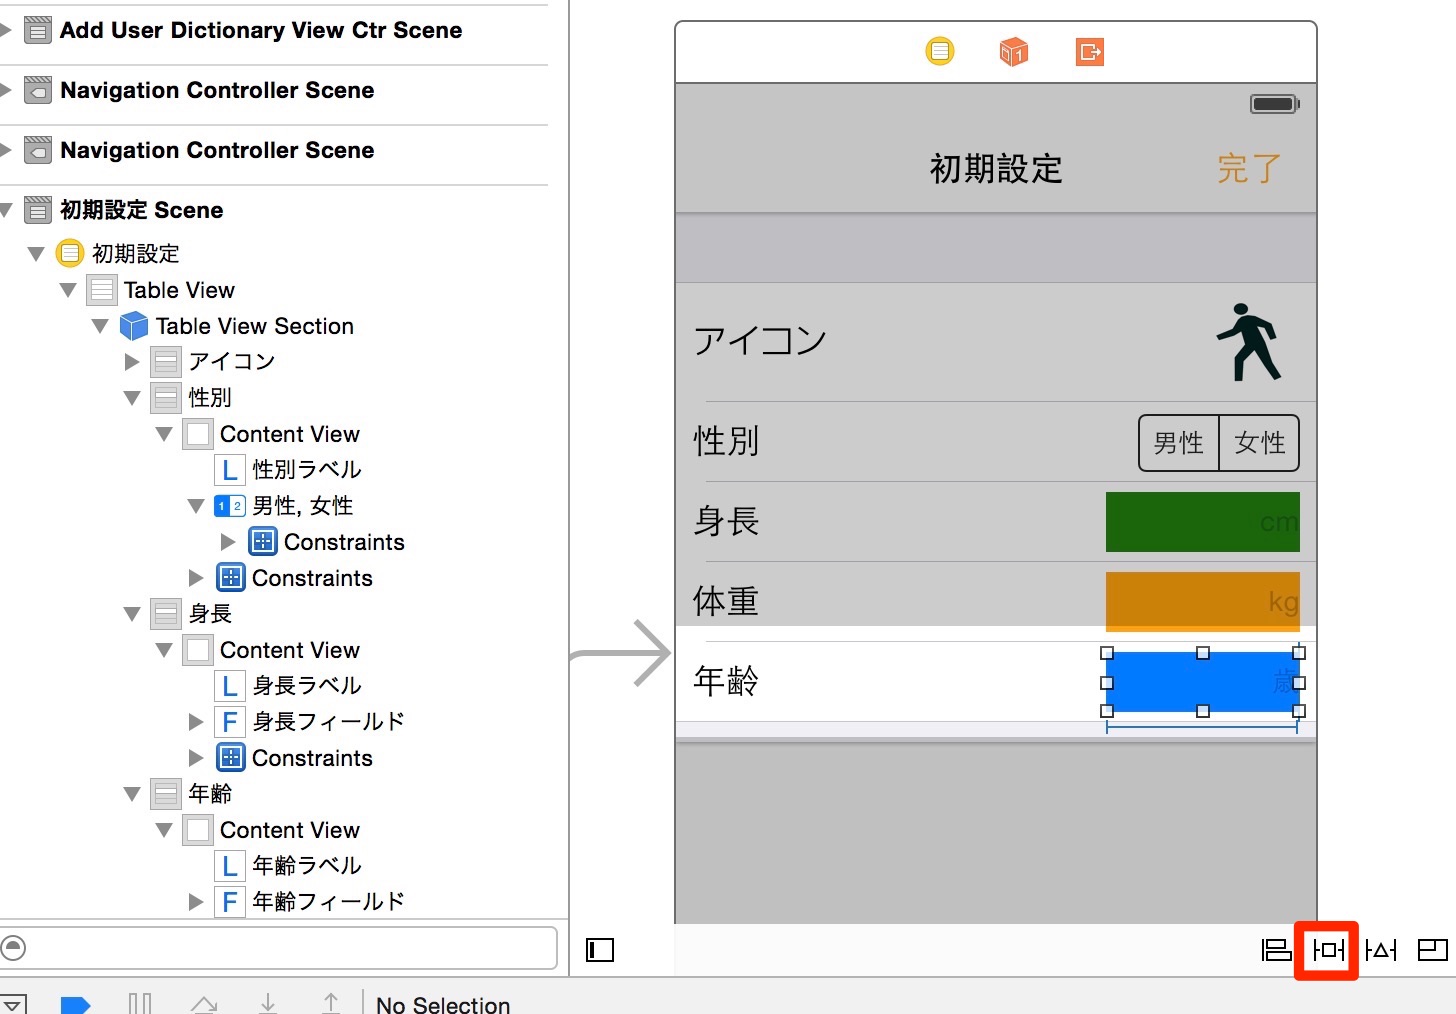This screenshot has height=1014, width=1456.
Task: Select the Table View Section cube icon
Action: 134,326
